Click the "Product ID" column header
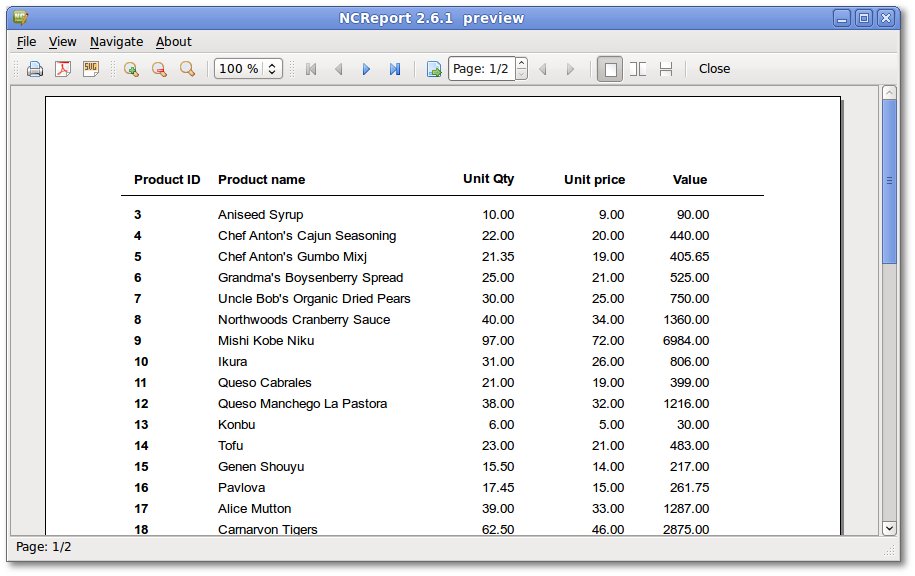Viewport: 915px width, 576px height. click(167, 180)
